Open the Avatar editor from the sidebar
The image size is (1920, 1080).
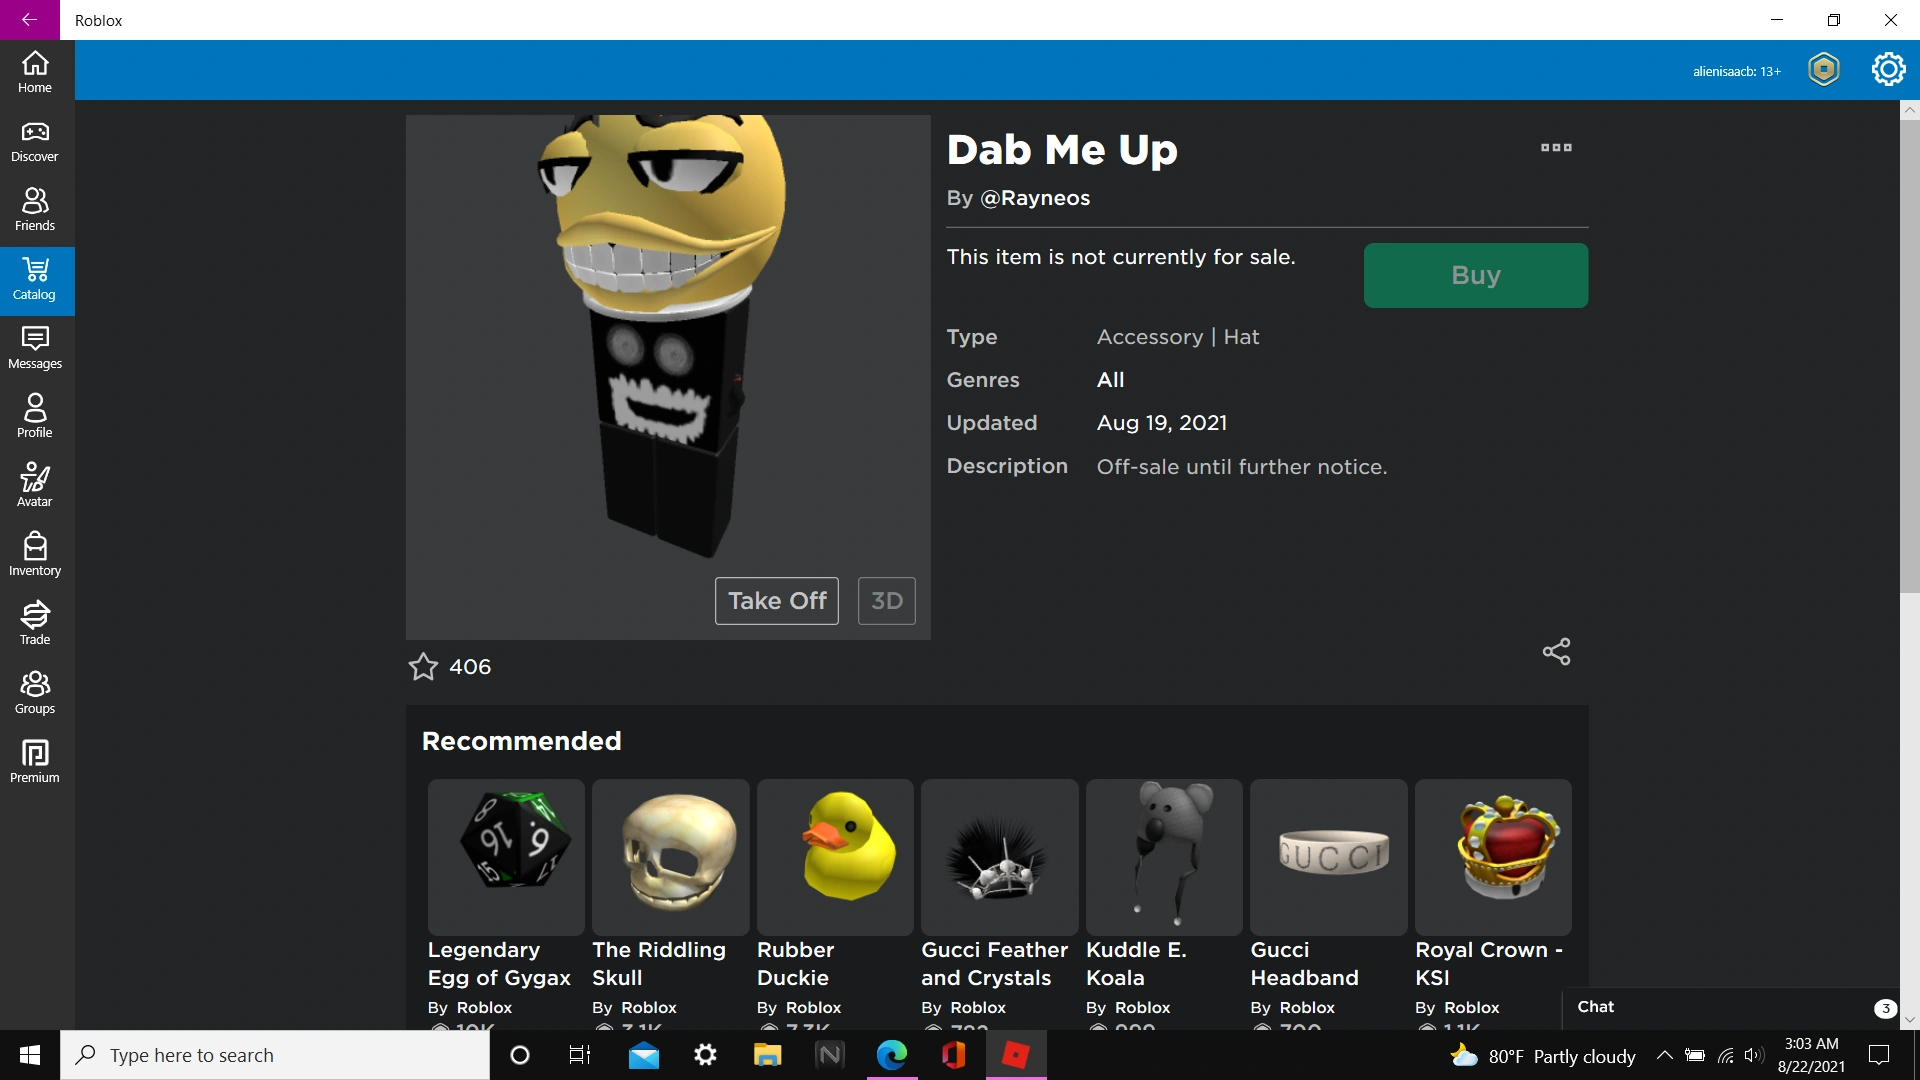tap(35, 484)
